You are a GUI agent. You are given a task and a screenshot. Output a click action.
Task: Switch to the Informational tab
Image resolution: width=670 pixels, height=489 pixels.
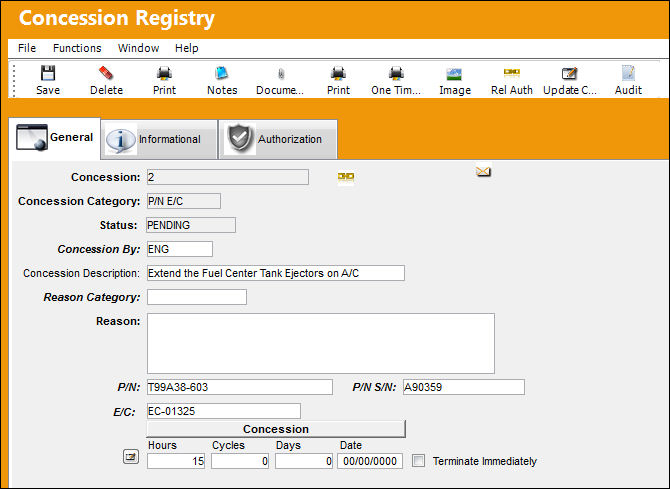(x=159, y=139)
